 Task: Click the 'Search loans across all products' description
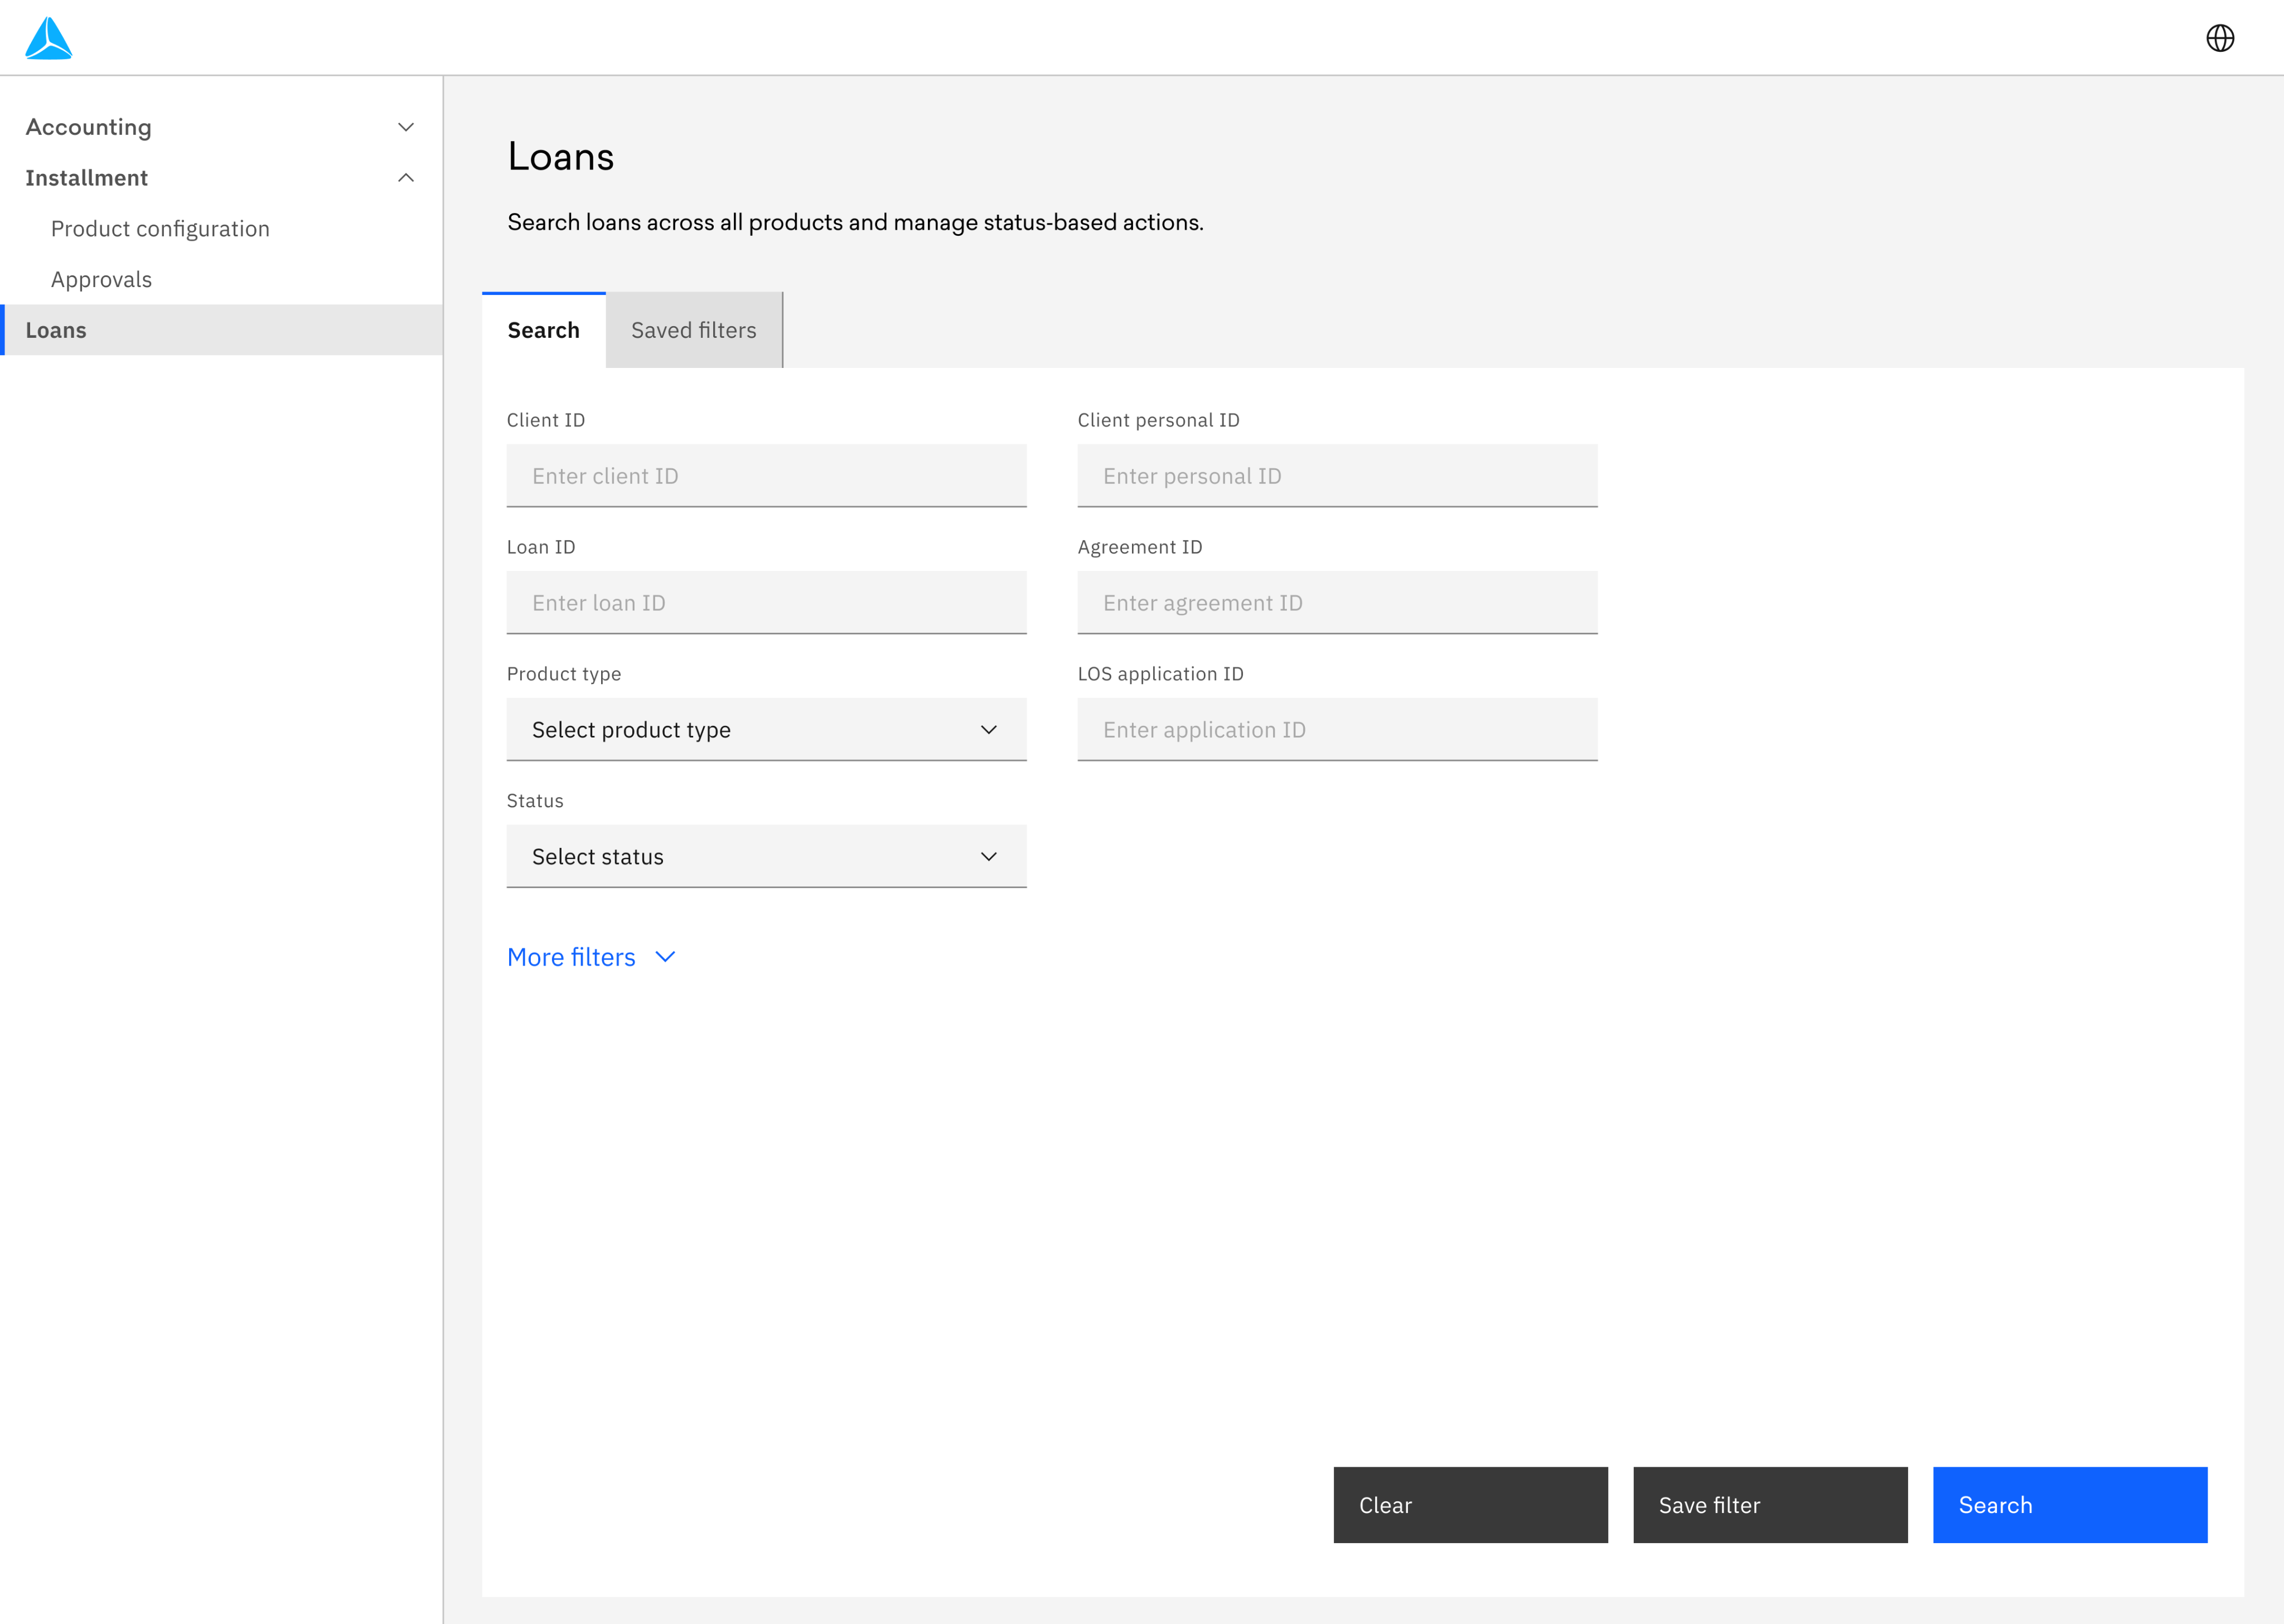pos(855,222)
